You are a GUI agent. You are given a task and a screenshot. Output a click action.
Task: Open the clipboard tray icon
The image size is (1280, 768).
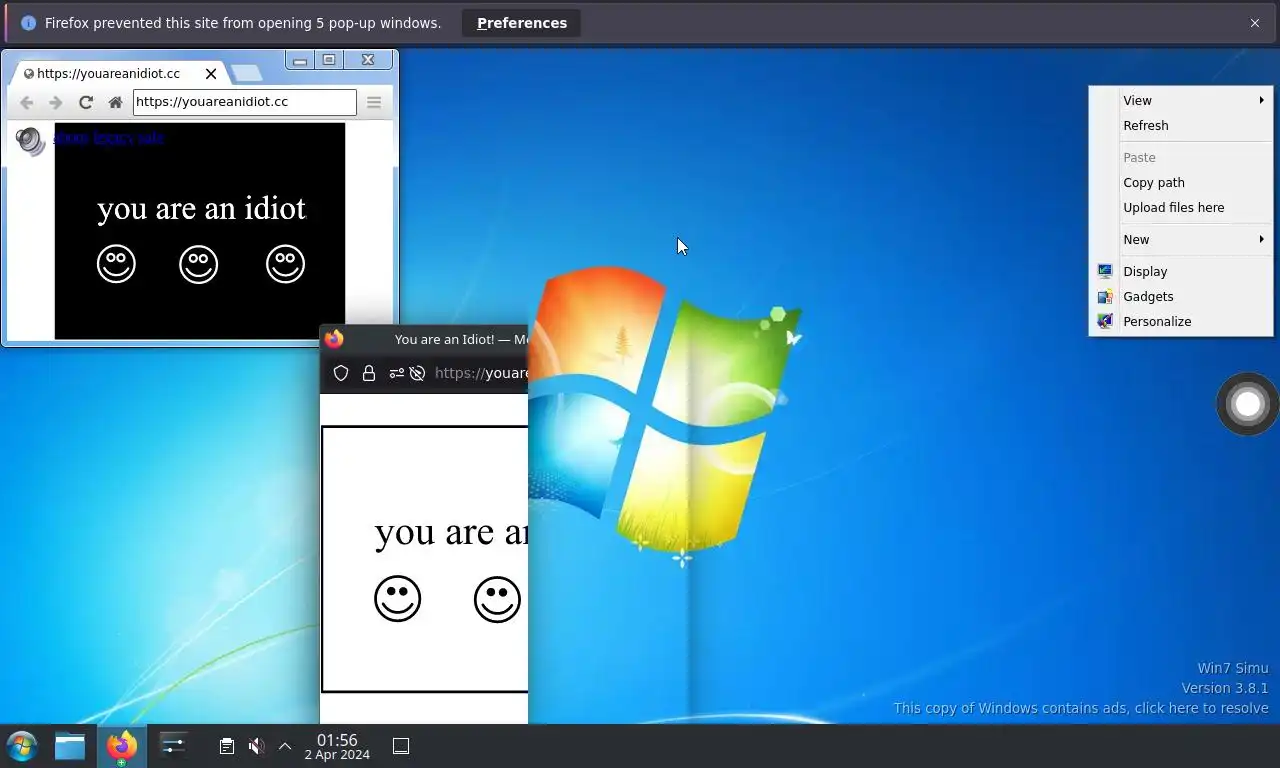tap(227, 746)
